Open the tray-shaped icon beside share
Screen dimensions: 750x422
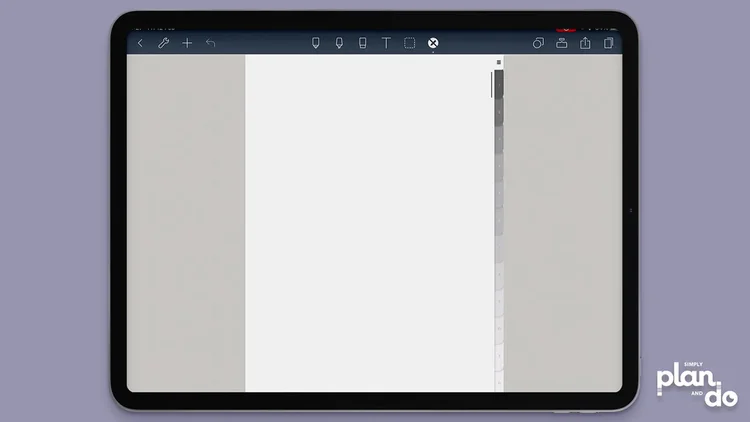click(562, 43)
